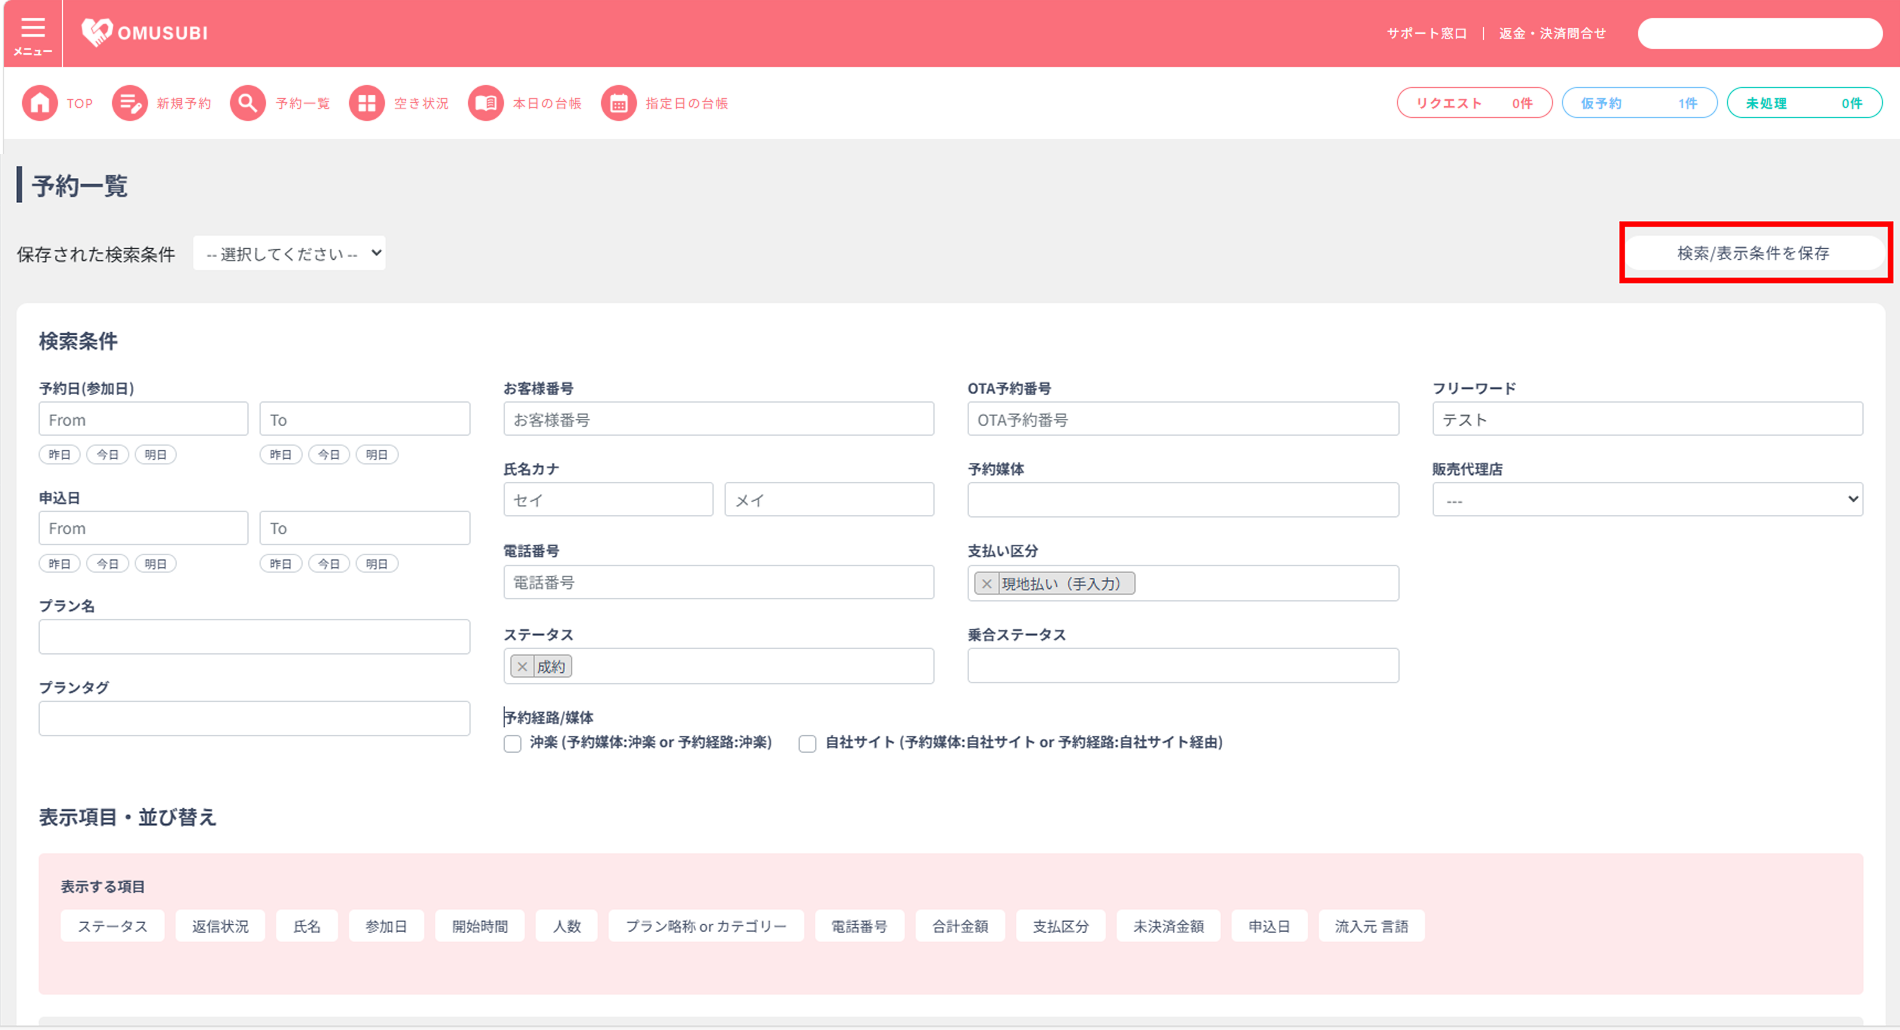Open the 支払い区分 multi-select field
Viewport: 1900px width, 1030px height.
(x=1183, y=583)
